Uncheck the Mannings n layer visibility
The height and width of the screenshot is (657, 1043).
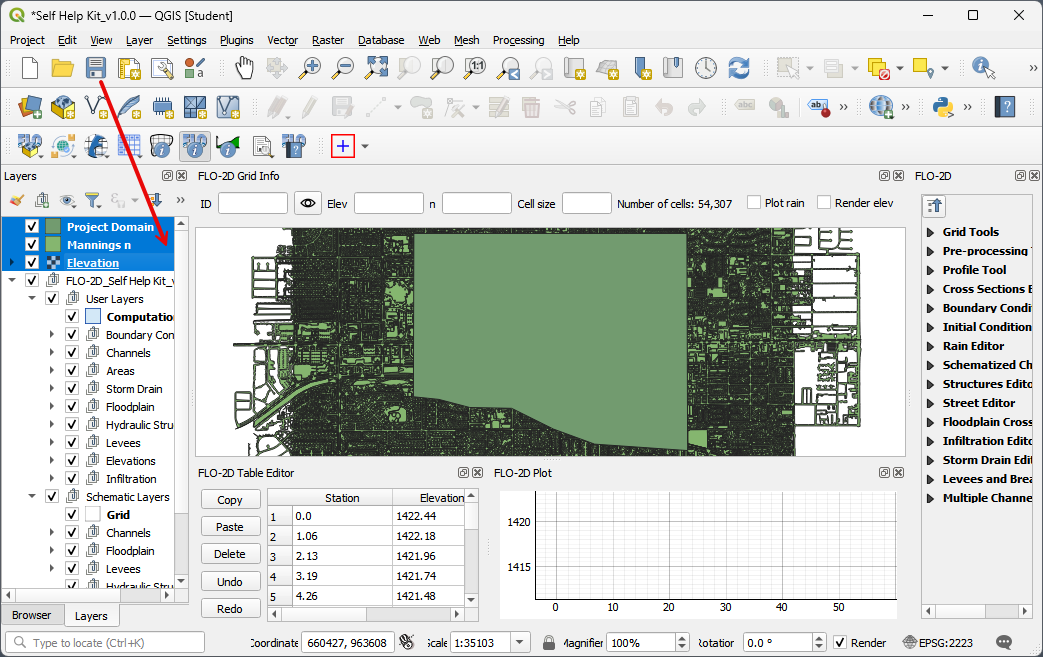click(x=32, y=245)
